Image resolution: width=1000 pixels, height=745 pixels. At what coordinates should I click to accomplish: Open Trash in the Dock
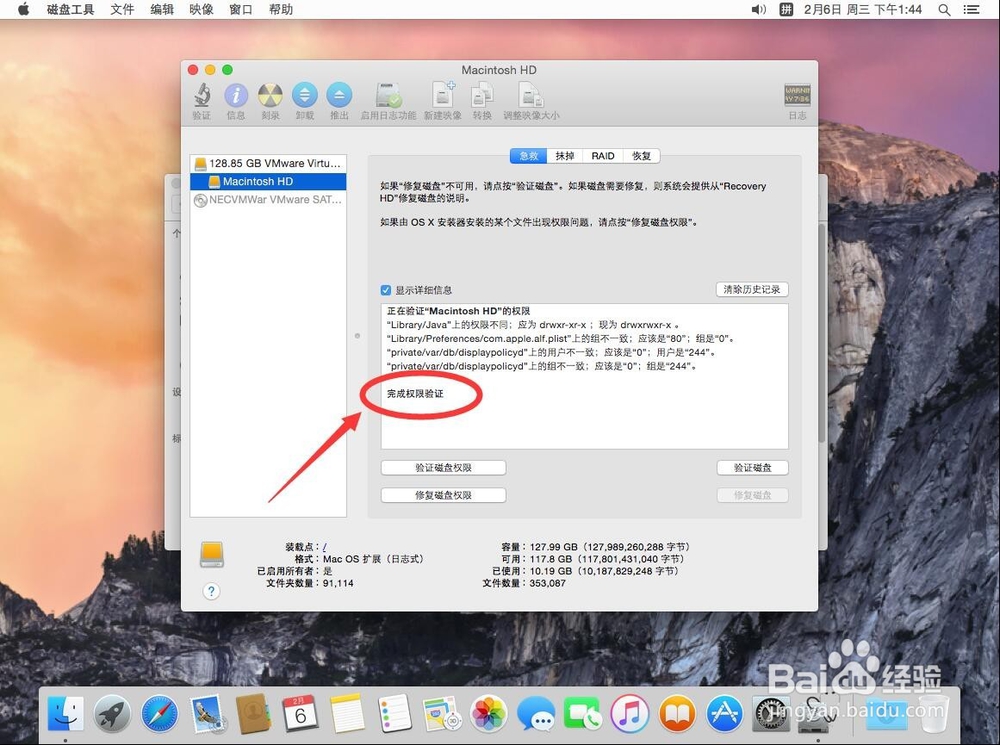(x=932, y=712)
